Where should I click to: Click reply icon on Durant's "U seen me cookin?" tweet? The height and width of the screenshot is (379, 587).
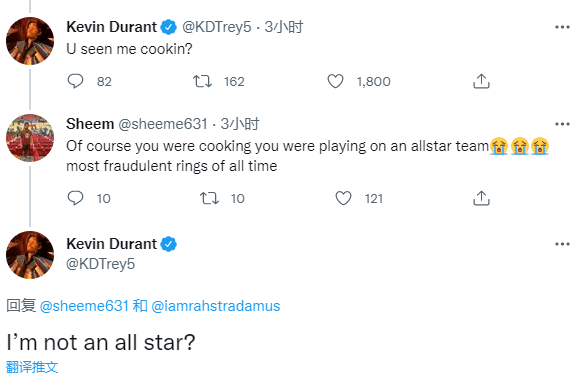click(x=75, y=81)
